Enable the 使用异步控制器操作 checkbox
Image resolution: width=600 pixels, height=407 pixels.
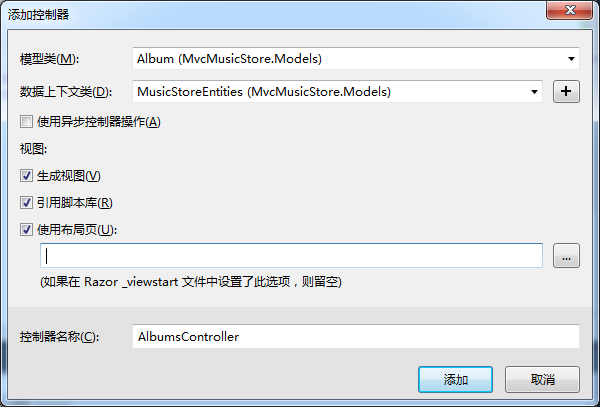pyautogui.click(x=26, y=122)
